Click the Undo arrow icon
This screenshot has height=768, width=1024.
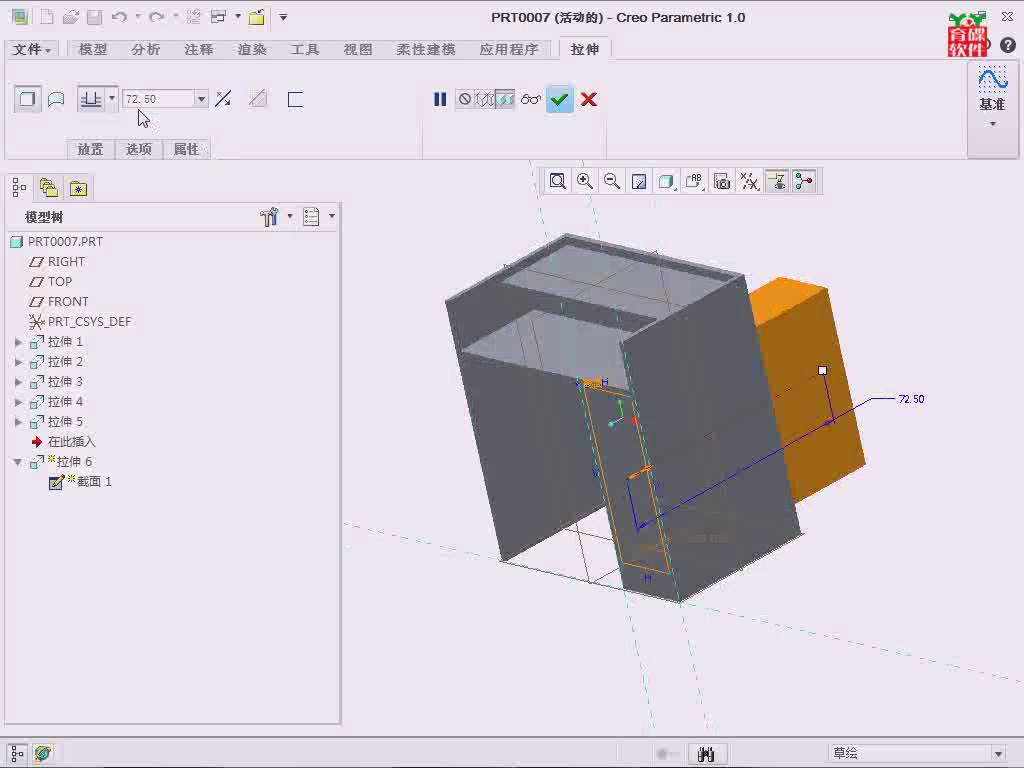(119, 17)
